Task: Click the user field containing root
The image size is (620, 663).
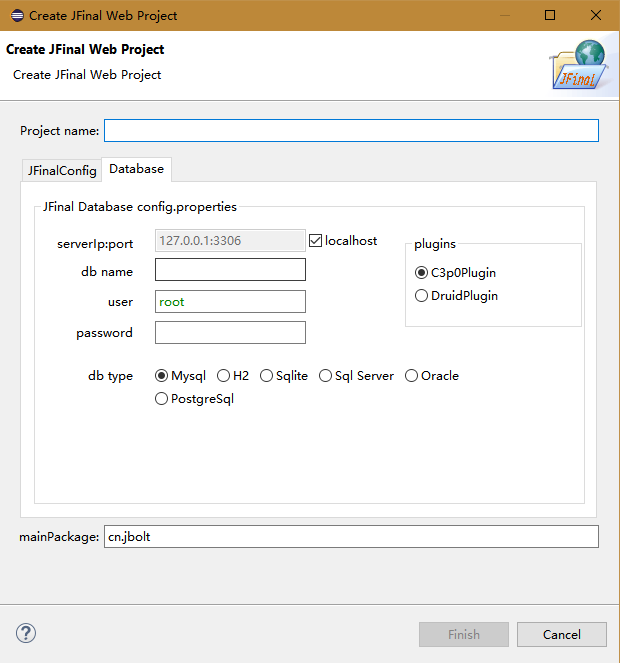Action: pyautogui.click(x=230, y=301)
